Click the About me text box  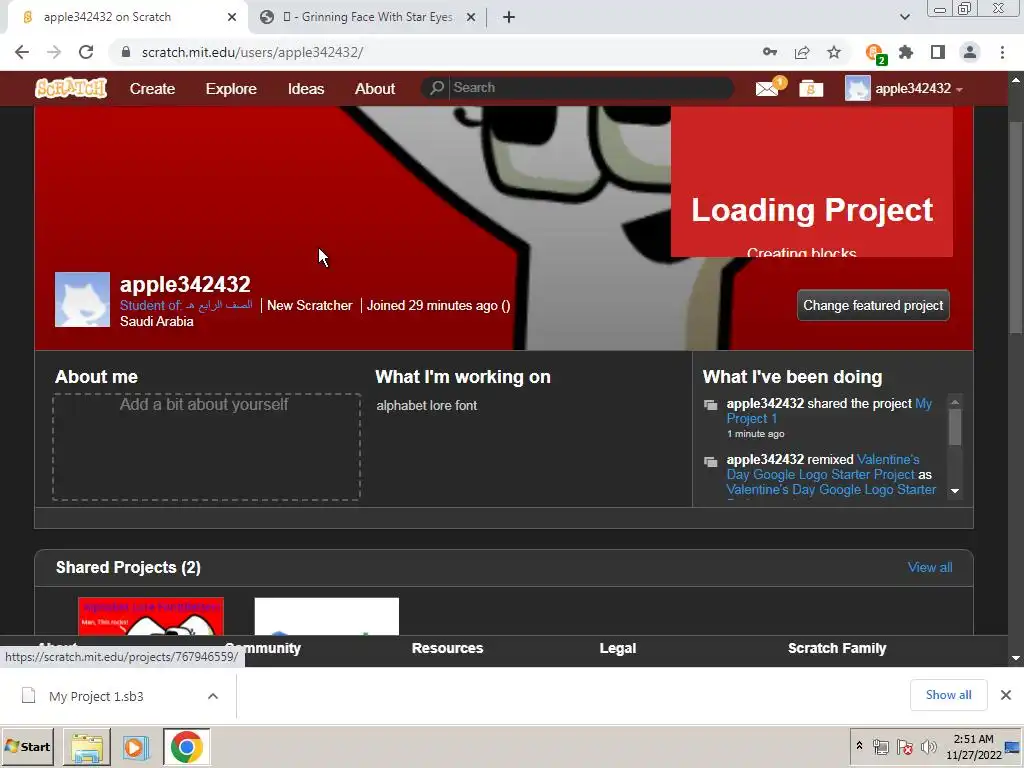pos(206,447)
